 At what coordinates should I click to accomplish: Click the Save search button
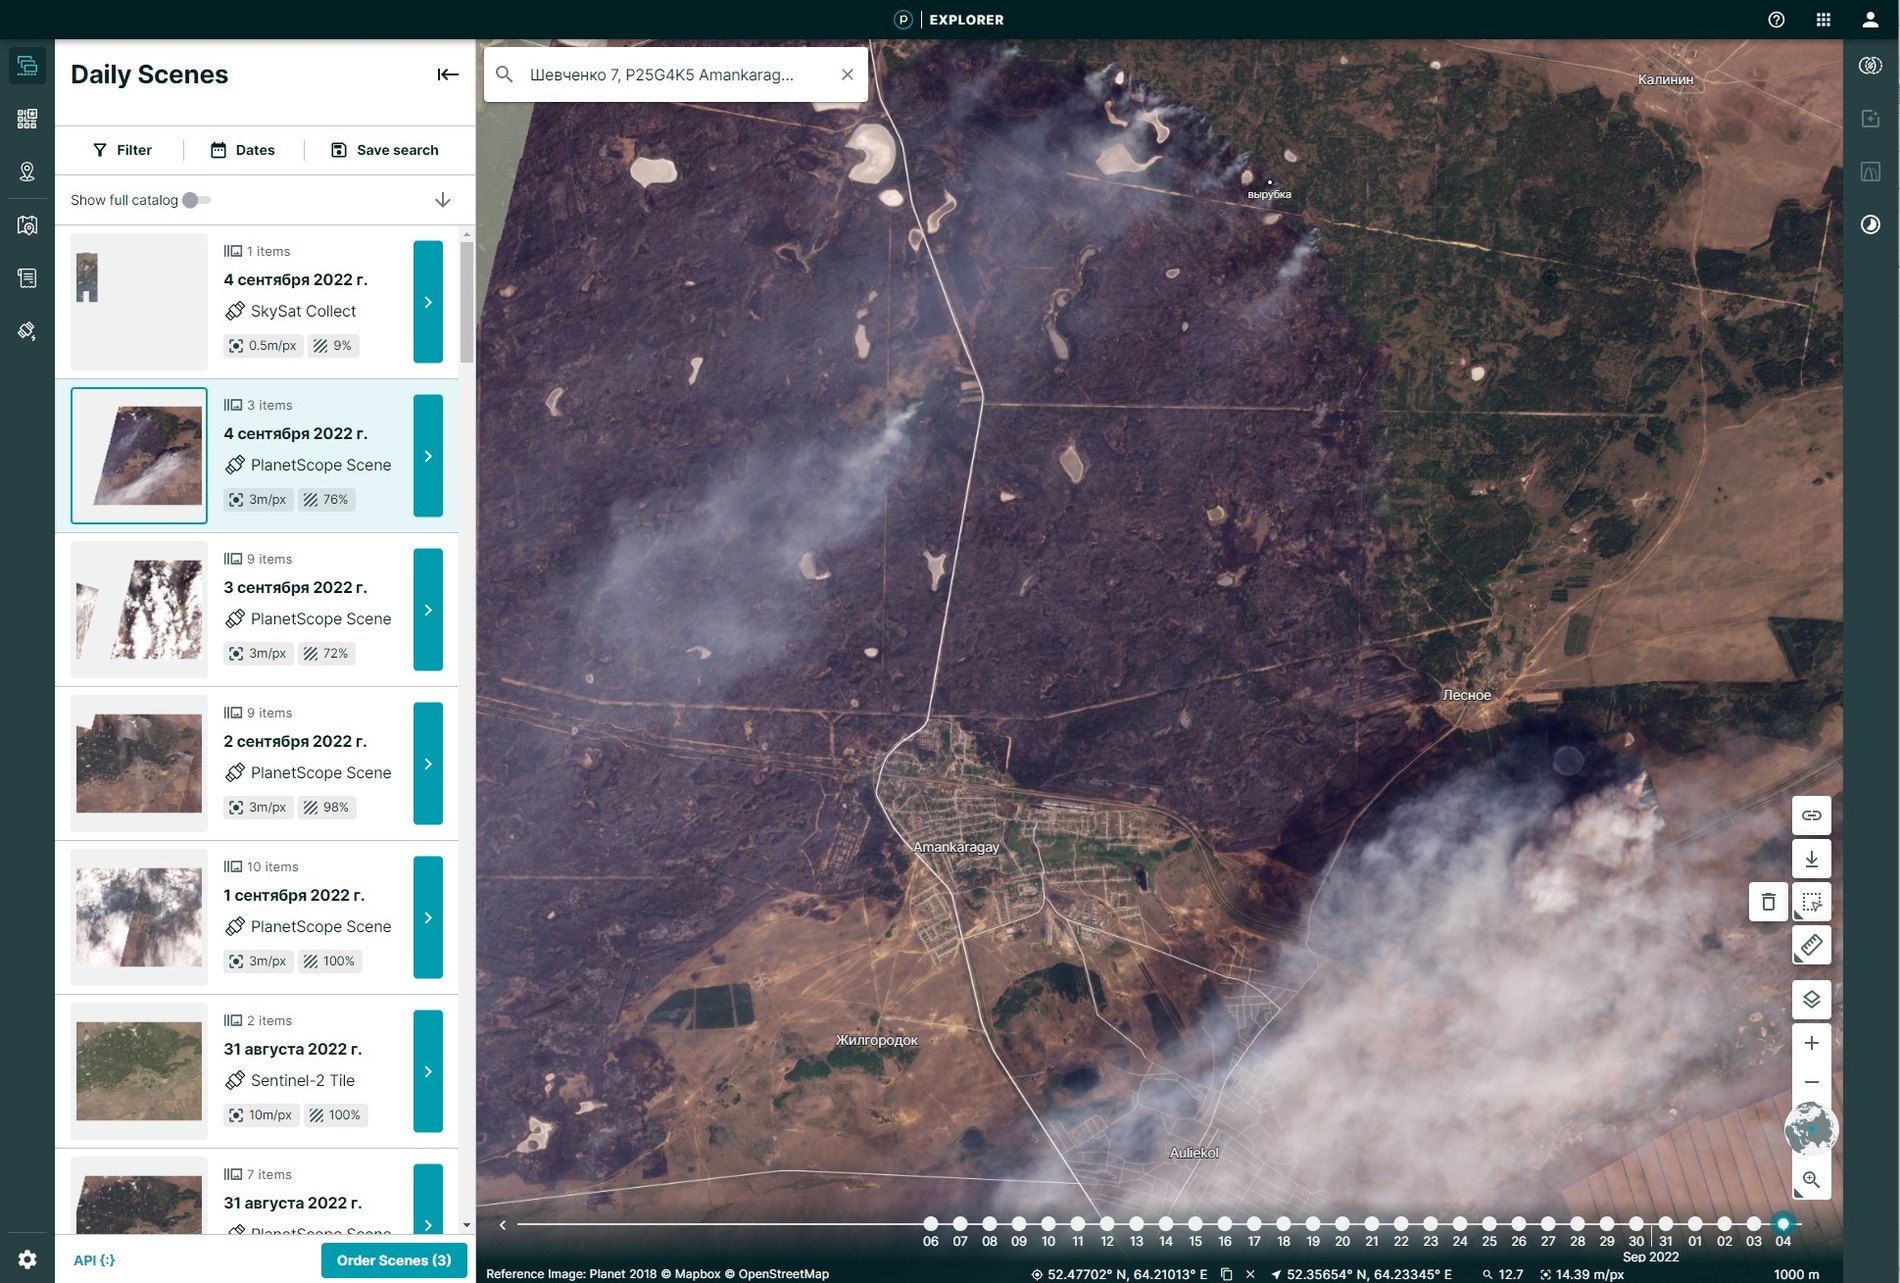(385, 150)
